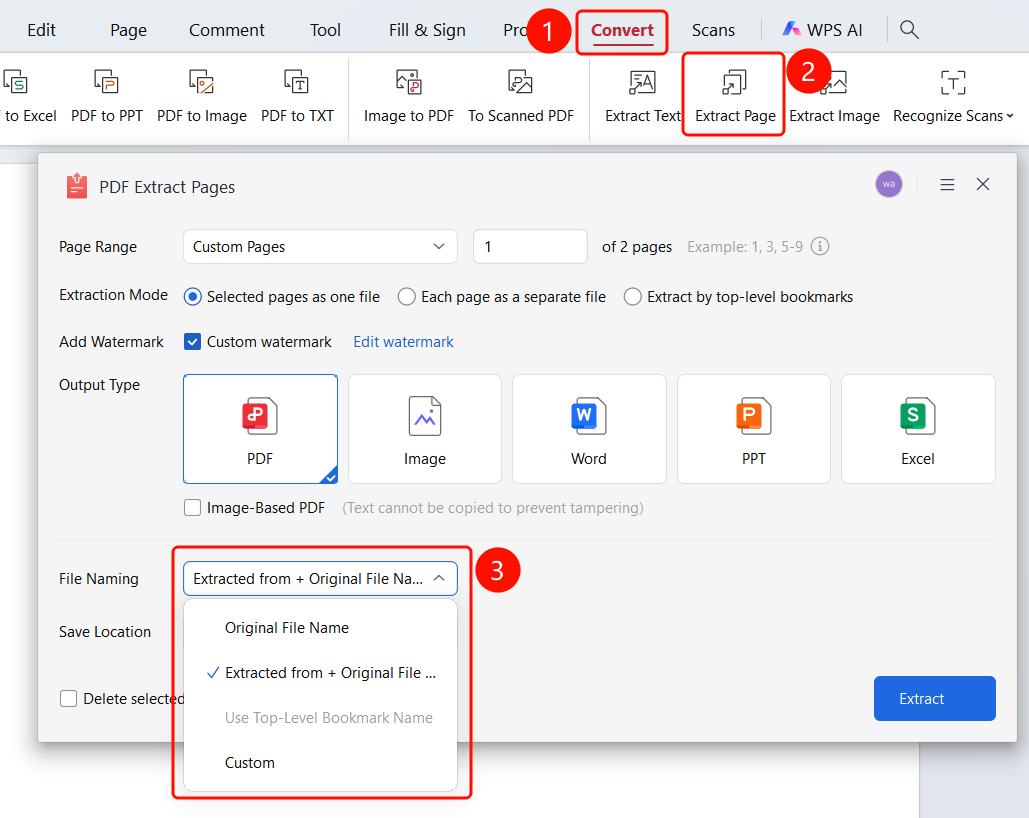Choose PDF as the output type
This screenshot has height=818, width=1029.
click(x=261, y=429)
